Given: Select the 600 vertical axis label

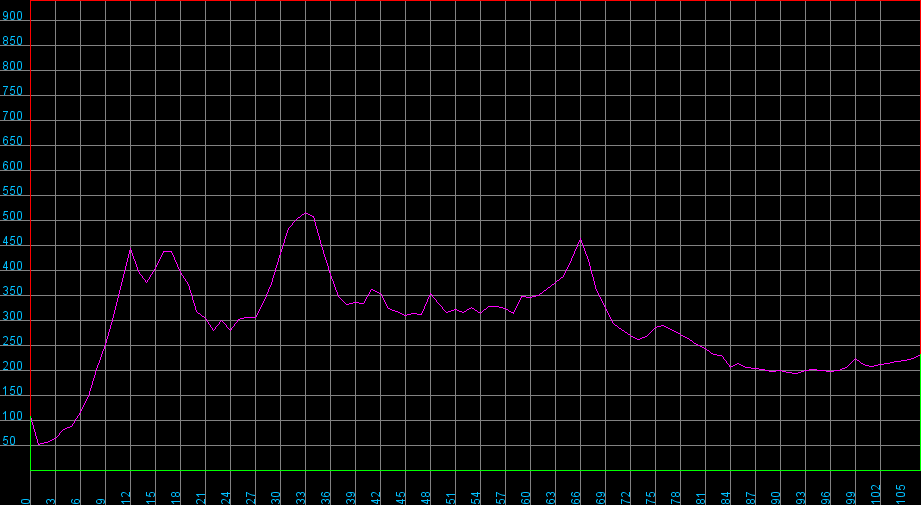Looking at the screenshot, I should 12,166.
